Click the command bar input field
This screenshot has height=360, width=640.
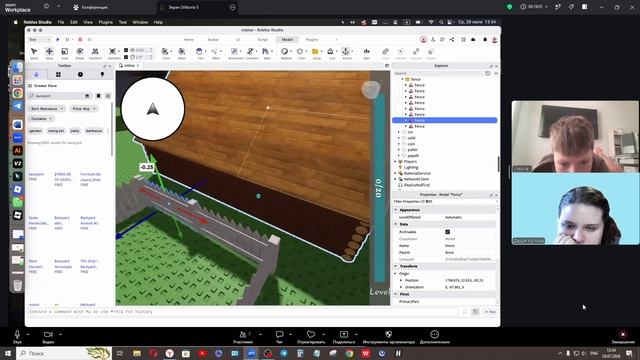click(243, 312)
